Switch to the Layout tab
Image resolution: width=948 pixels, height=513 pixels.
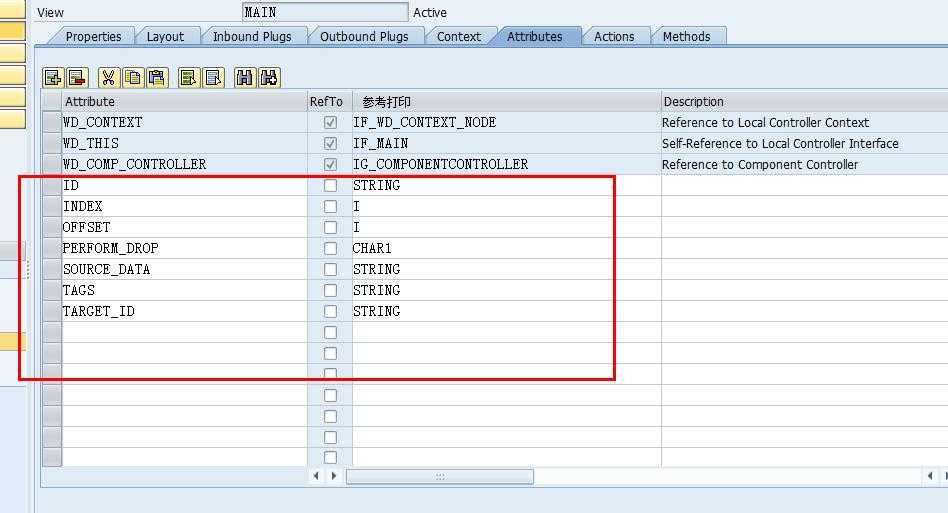tap(165, 36)
